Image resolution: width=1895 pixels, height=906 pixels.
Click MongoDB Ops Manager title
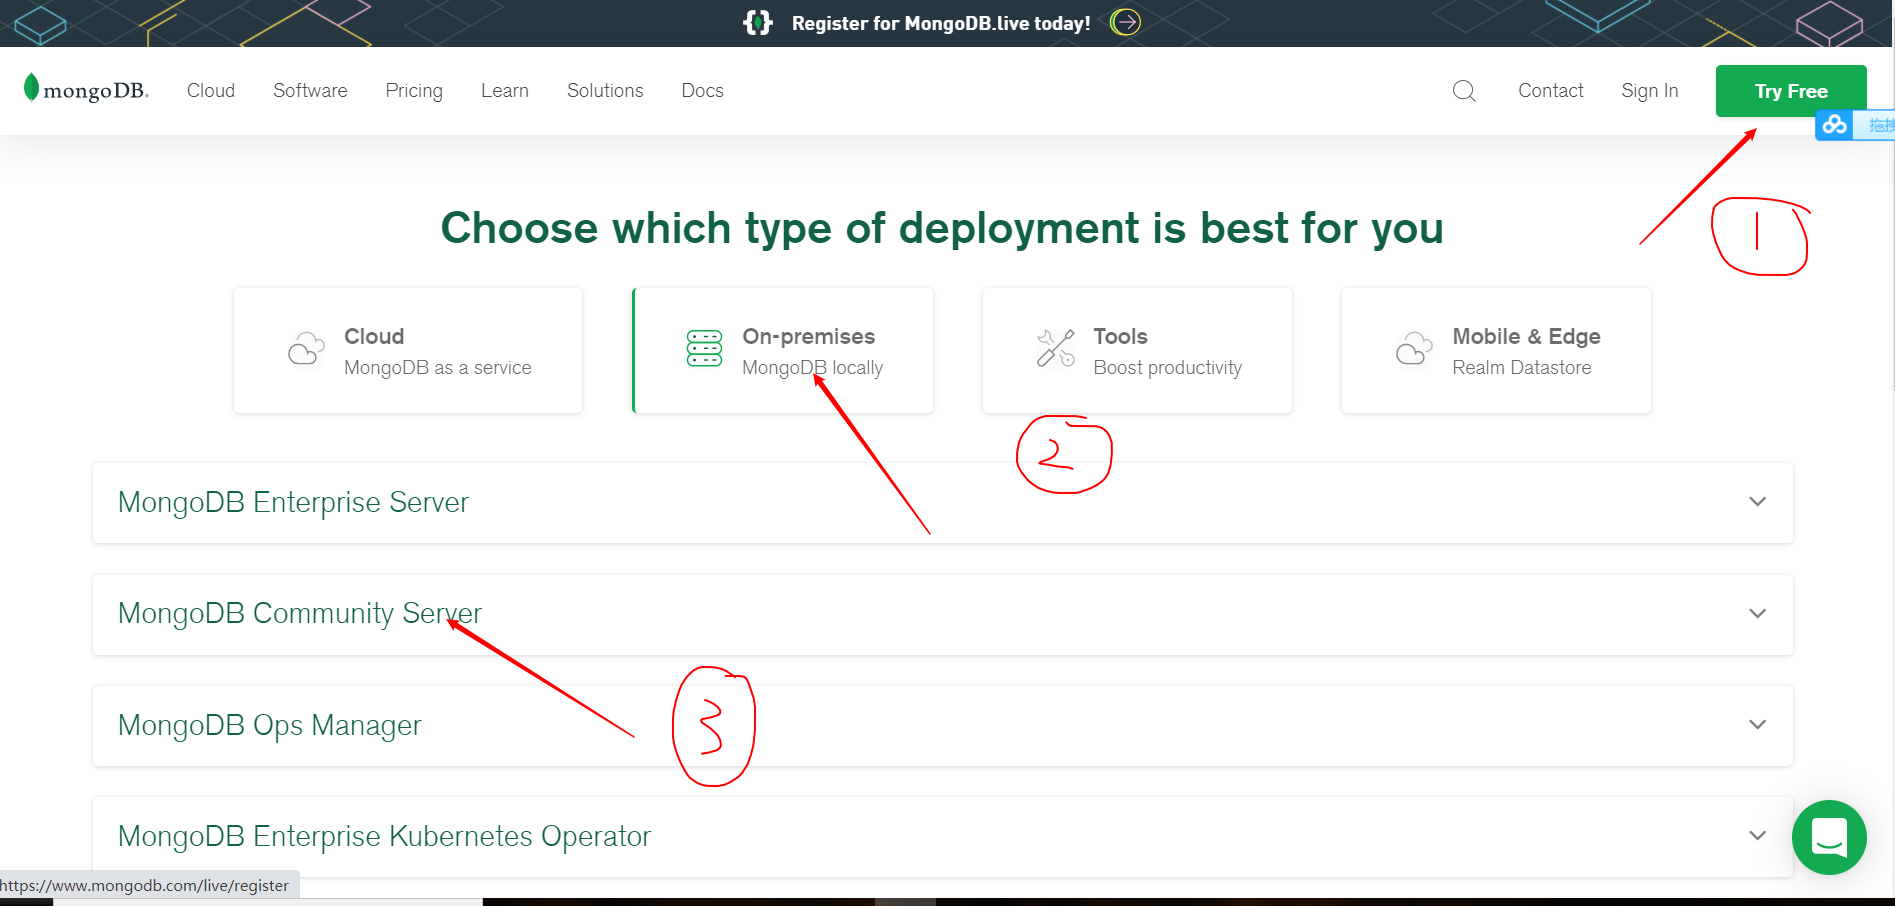pos(269,725)
